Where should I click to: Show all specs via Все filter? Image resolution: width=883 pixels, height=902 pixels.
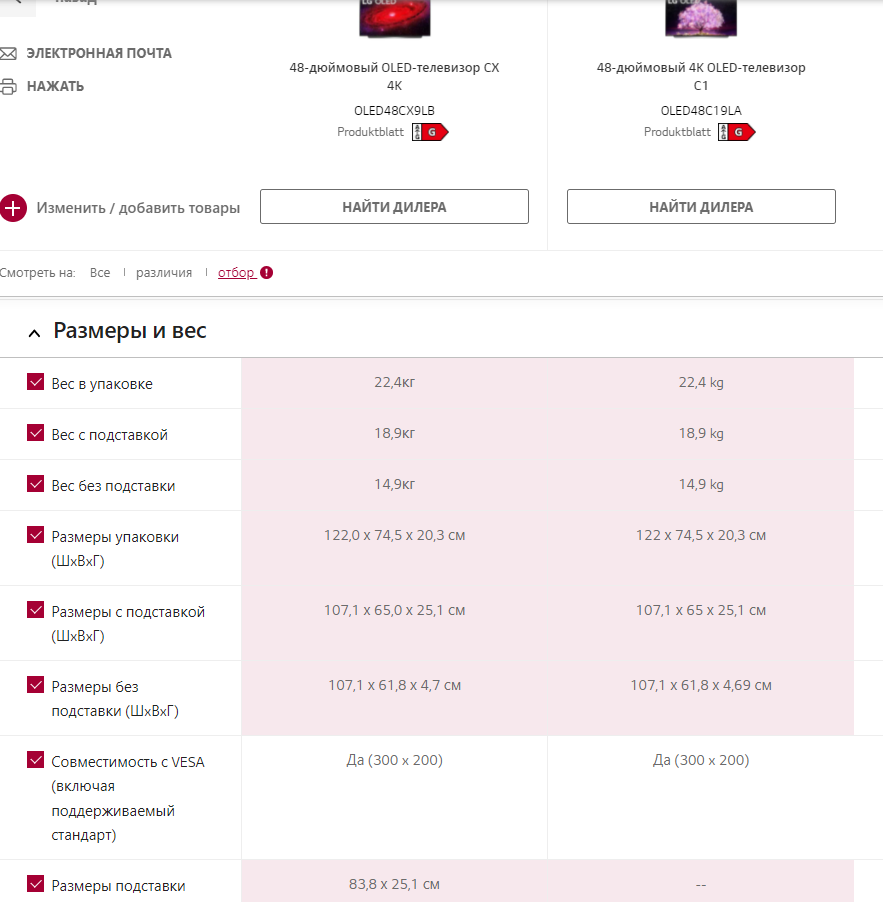click(100, 272)
